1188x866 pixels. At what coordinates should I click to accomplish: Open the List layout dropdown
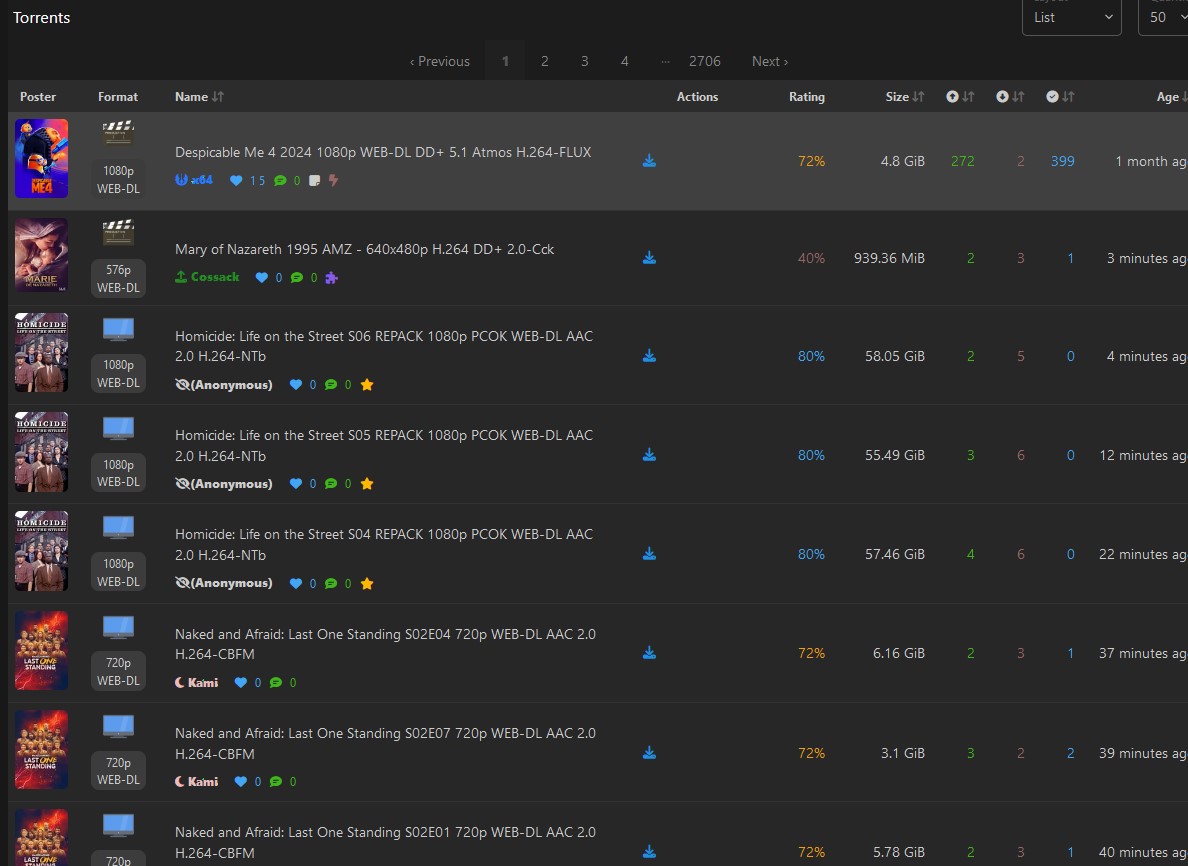(1071, 17)
